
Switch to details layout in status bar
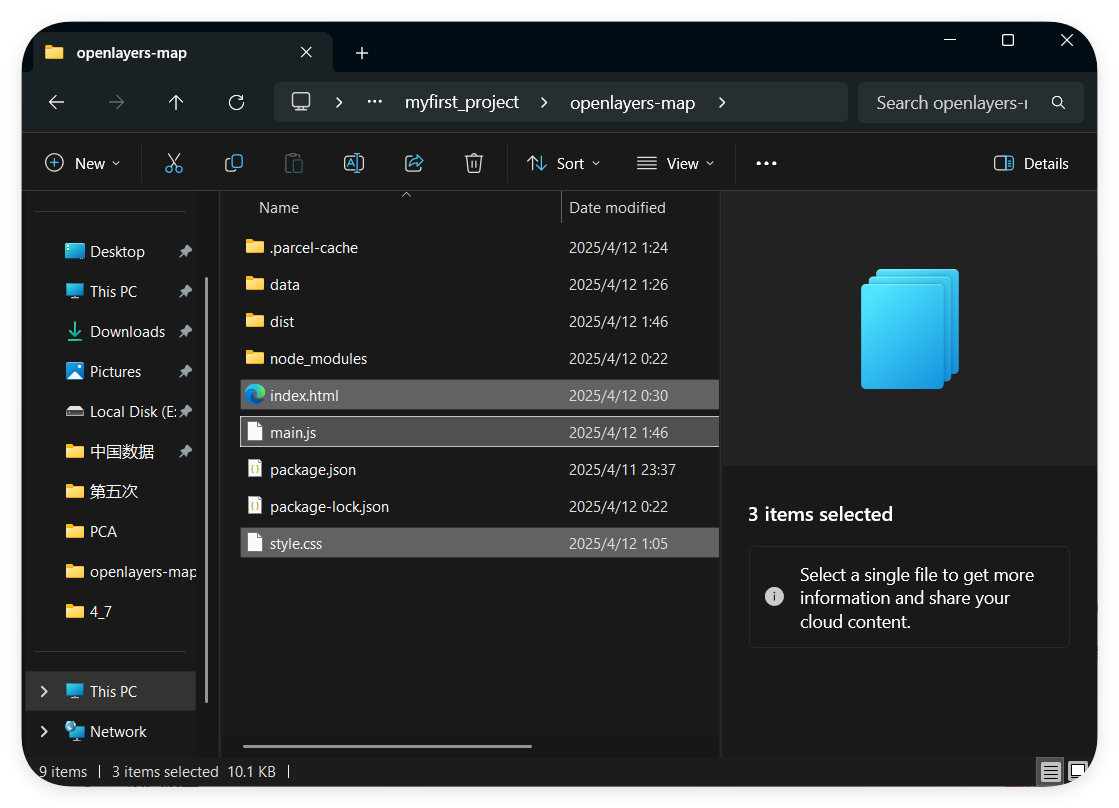(x=1051, y=771)
